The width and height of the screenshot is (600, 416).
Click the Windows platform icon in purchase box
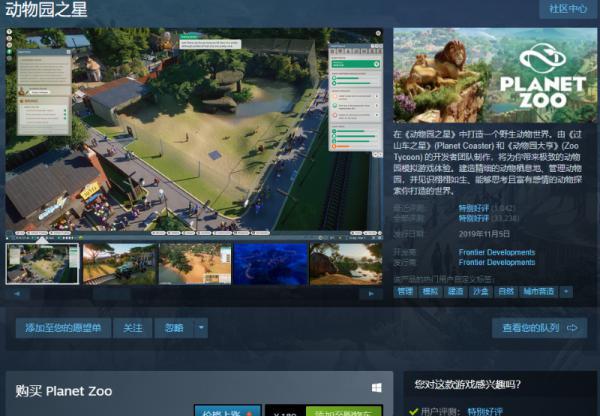pyautogui.click(x=377, y=388)
